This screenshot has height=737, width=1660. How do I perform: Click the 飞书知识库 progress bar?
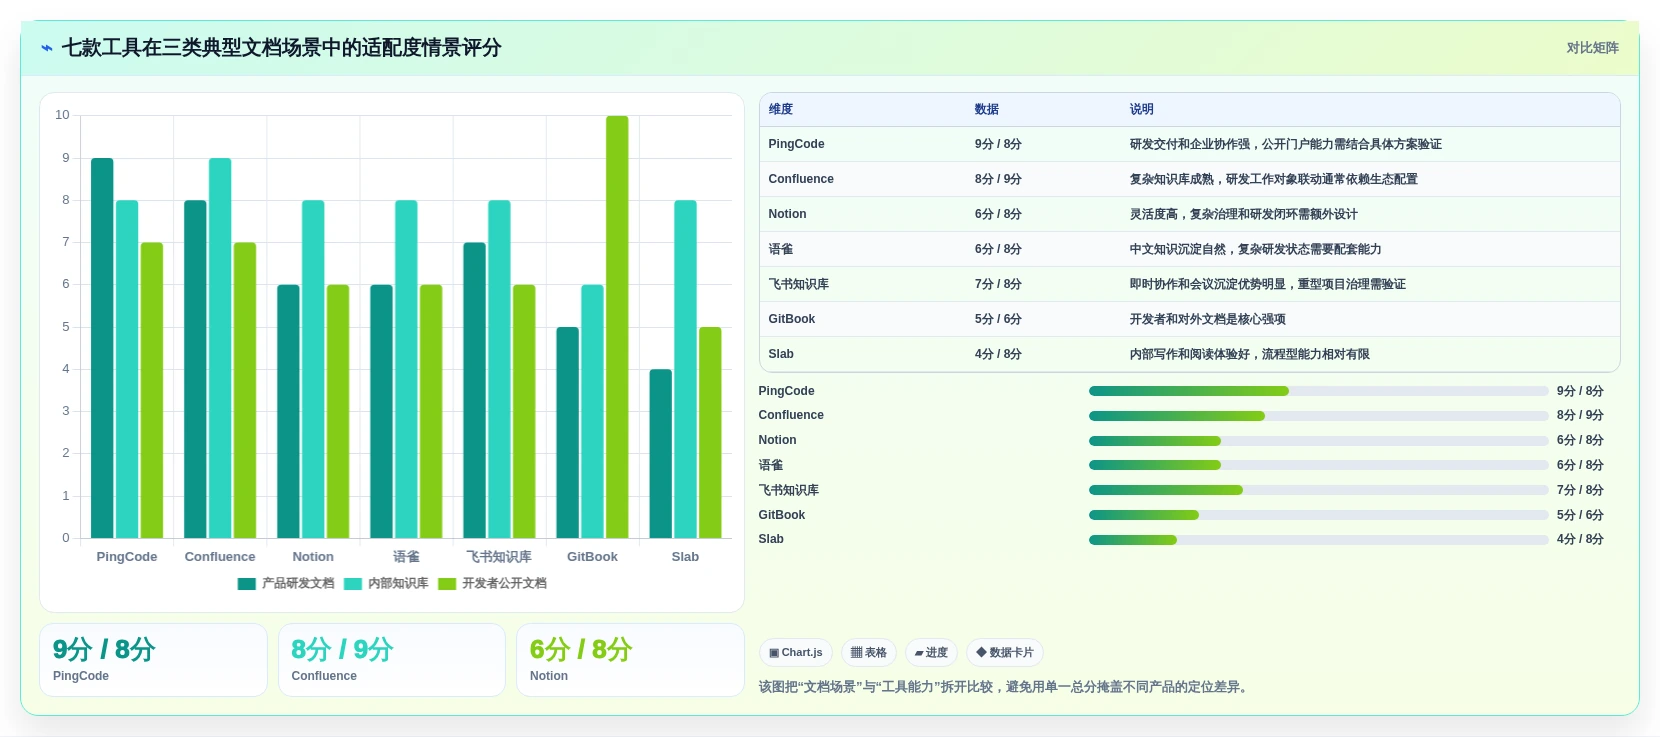pos(1318,490)
